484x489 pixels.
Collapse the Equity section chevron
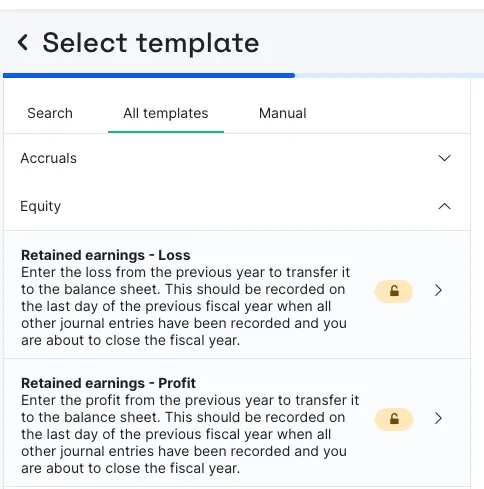click(444, 206)
